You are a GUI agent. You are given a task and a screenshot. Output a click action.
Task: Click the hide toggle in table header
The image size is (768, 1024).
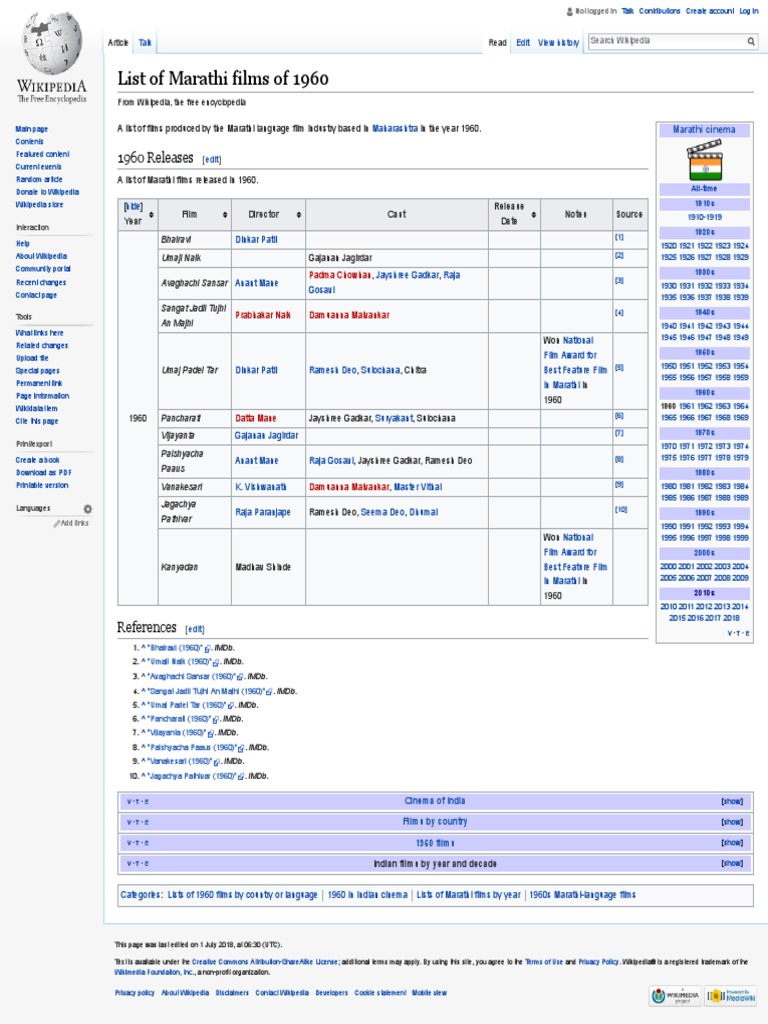click(x=133, y=206)
